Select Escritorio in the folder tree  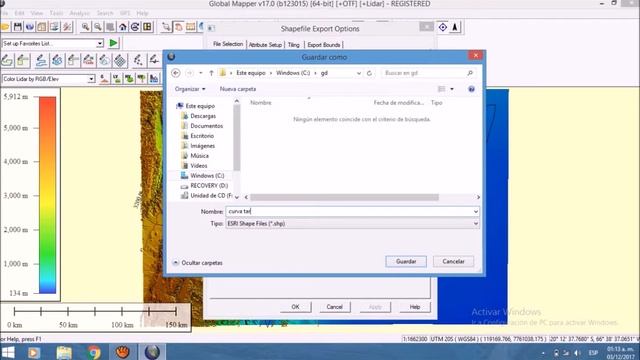[202, 136]
